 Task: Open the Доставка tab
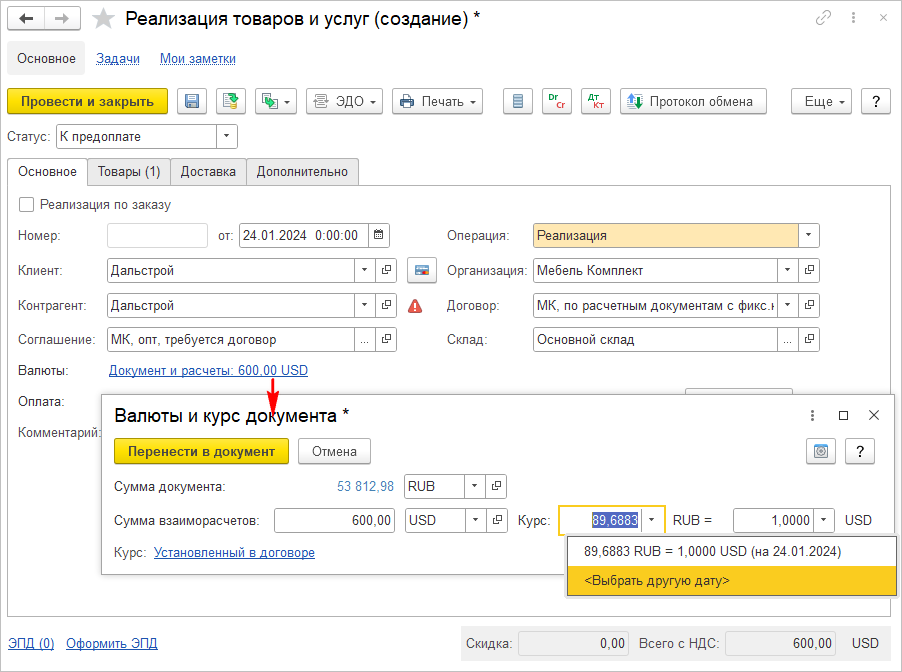pos(208,172)
